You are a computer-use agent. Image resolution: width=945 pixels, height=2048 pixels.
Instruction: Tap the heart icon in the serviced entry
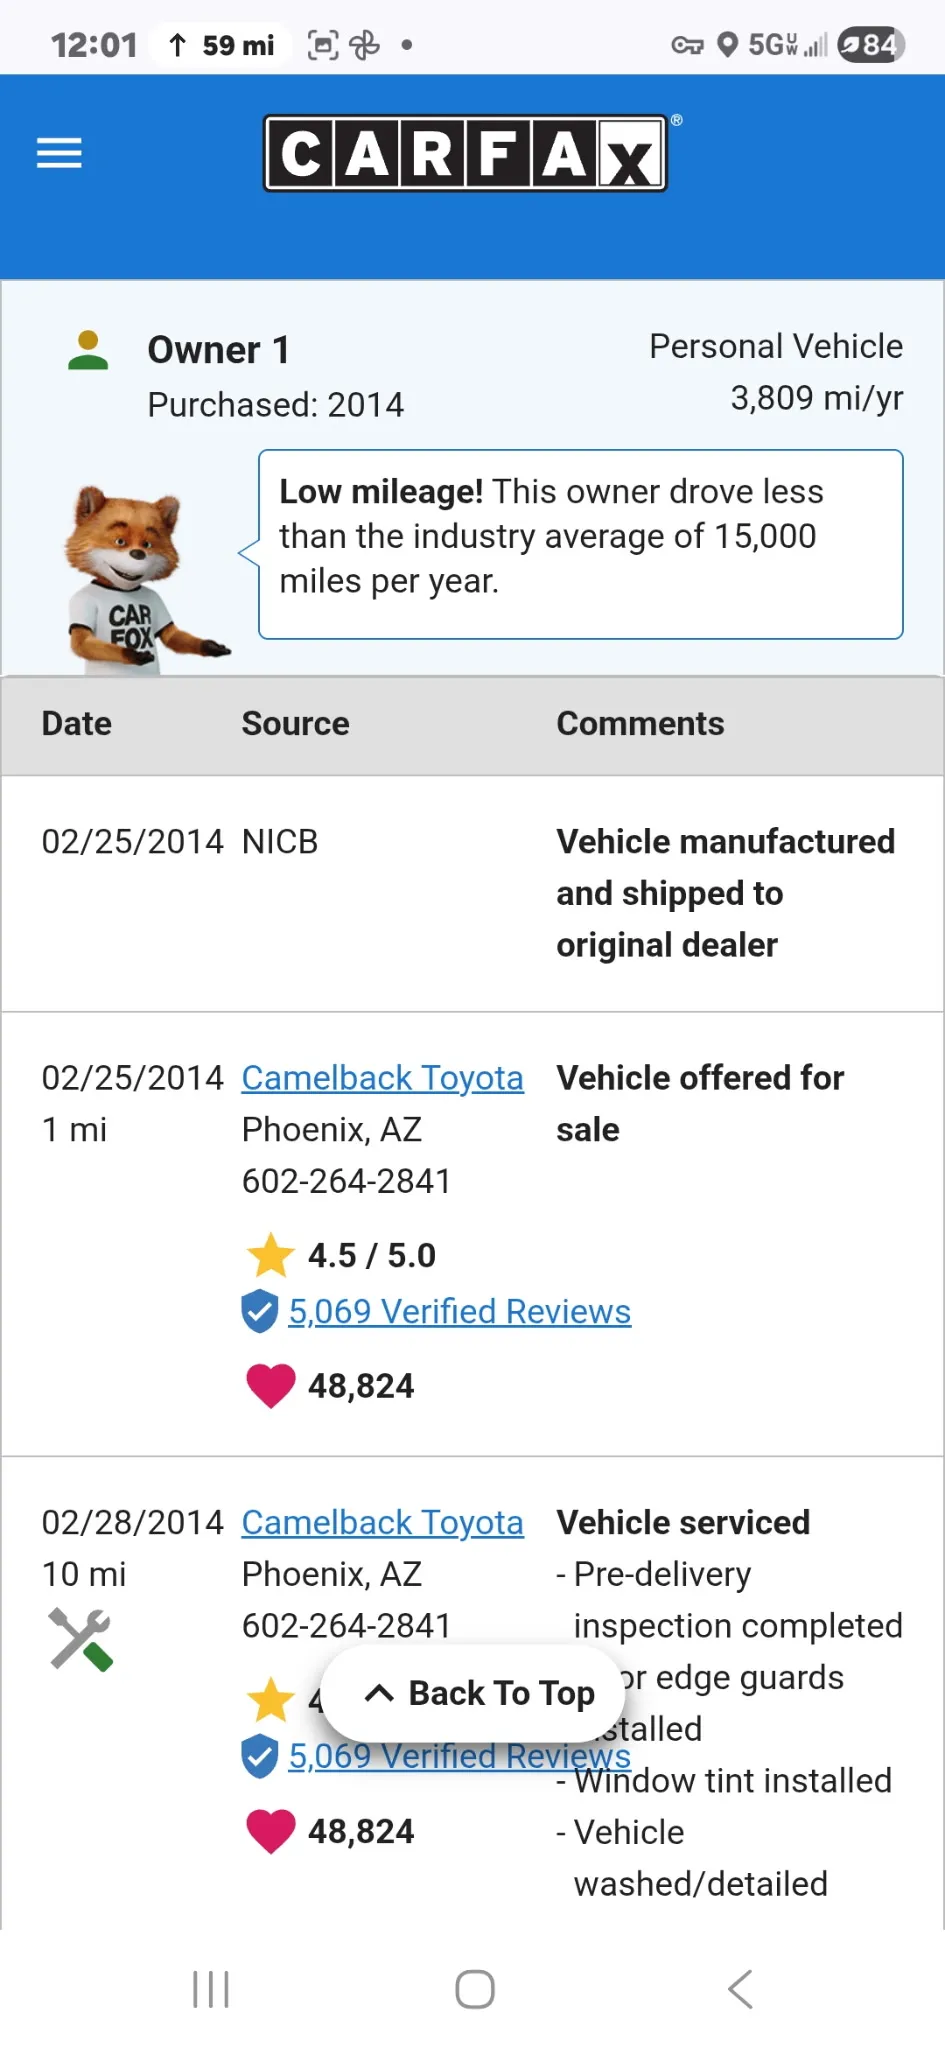point(270,1831)
